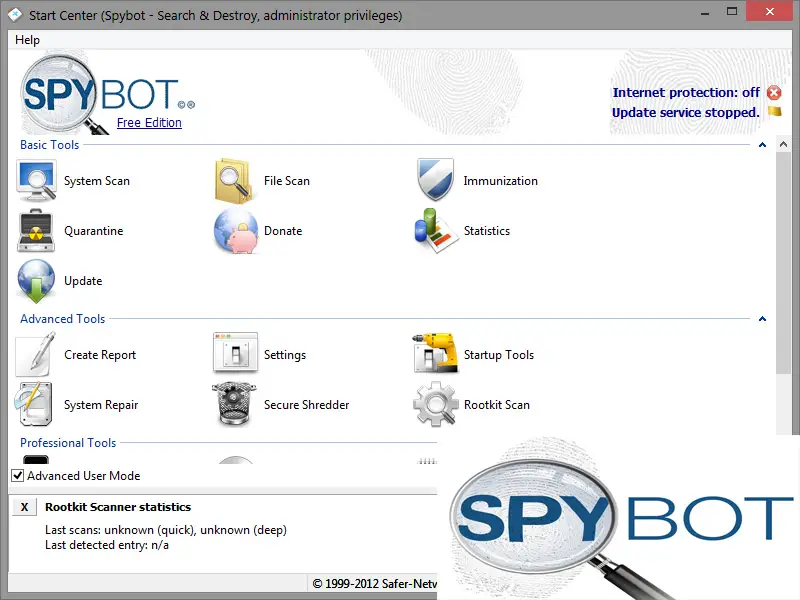Viewport: 800px width, 600px height.
Task: Follow the Free Edition link
Action: (x=149, y=122)
